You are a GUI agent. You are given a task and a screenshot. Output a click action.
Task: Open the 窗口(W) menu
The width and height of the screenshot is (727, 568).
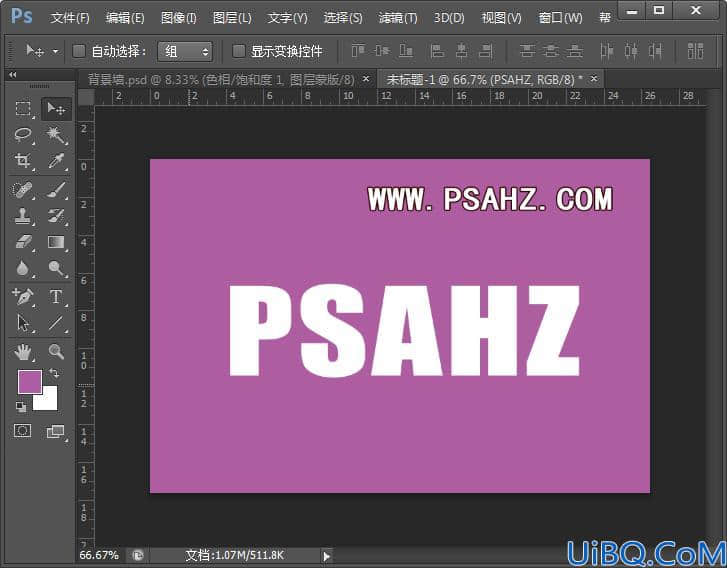[560, 18]
